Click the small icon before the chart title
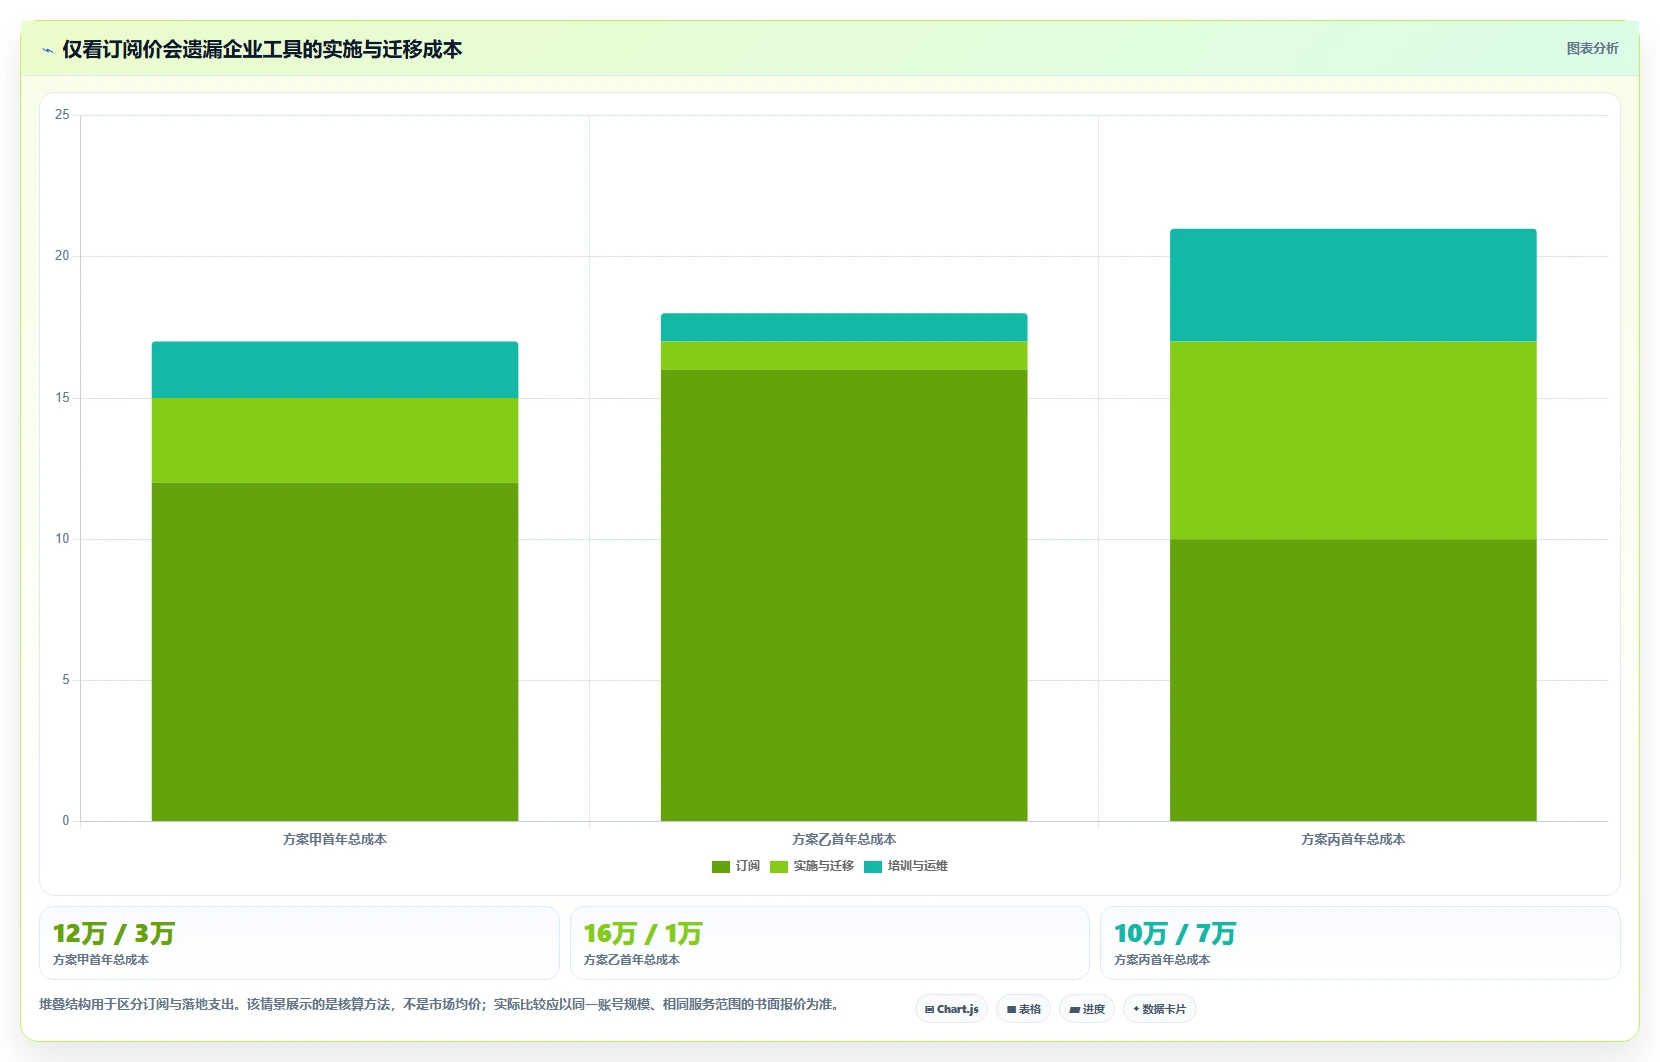 coord(47,50)
